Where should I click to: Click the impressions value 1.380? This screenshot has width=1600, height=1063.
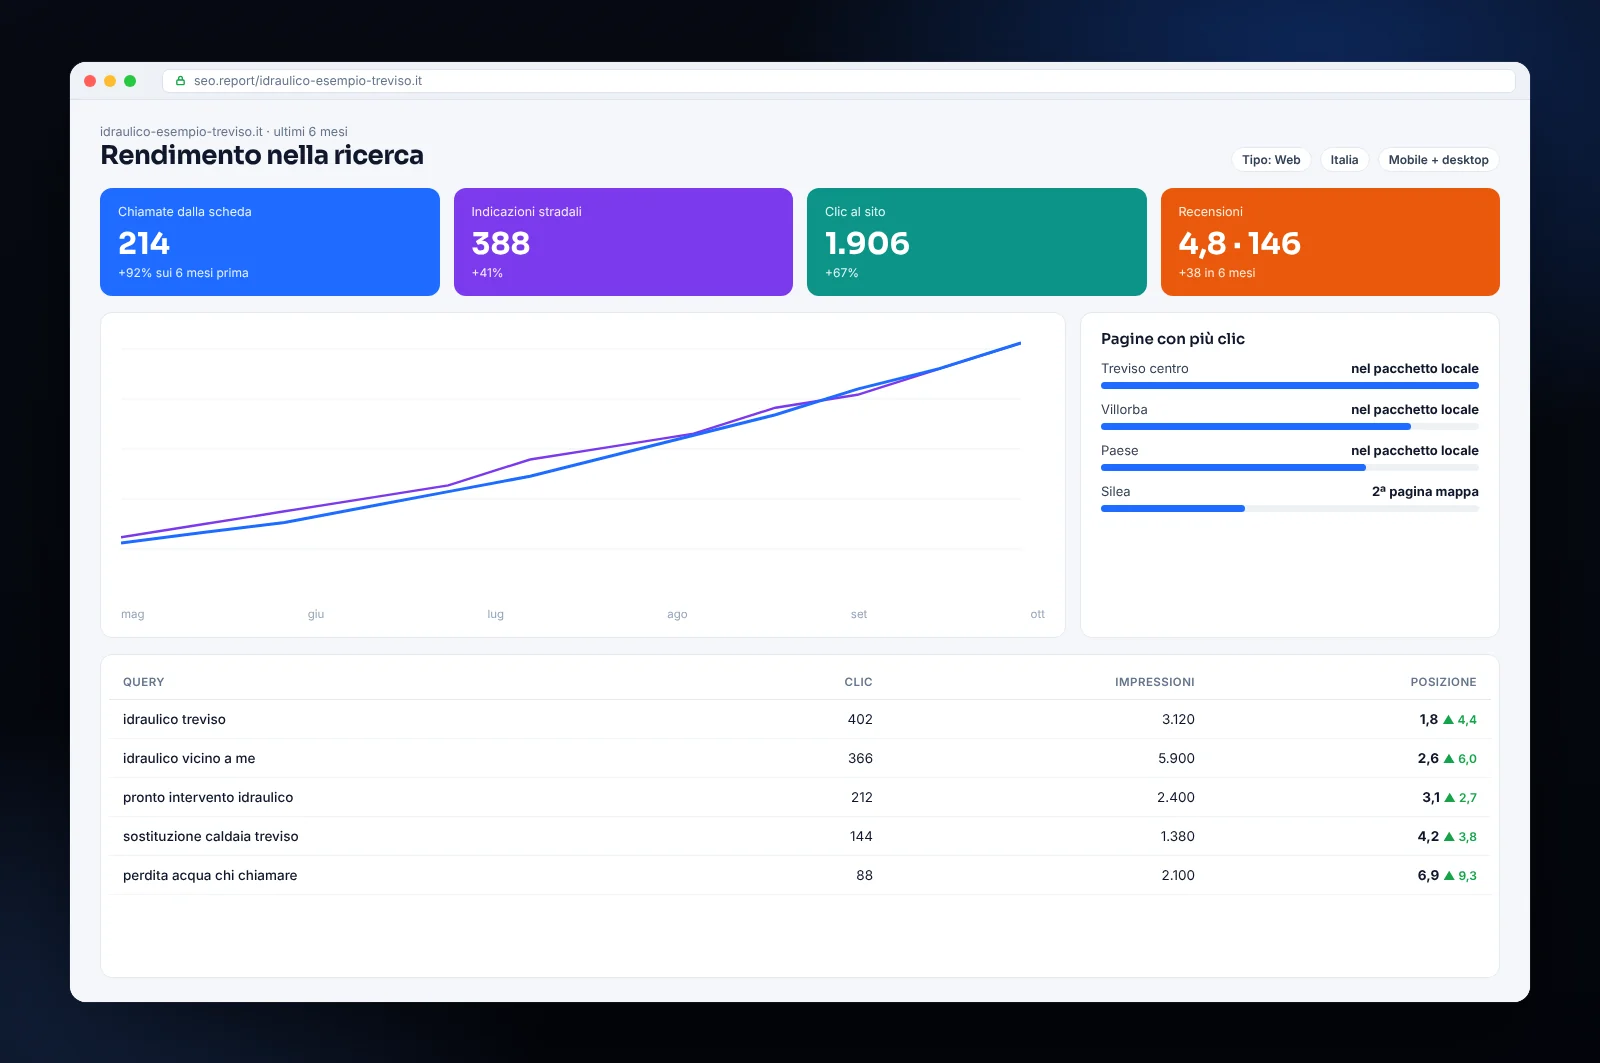click(x=1177, y=836)
